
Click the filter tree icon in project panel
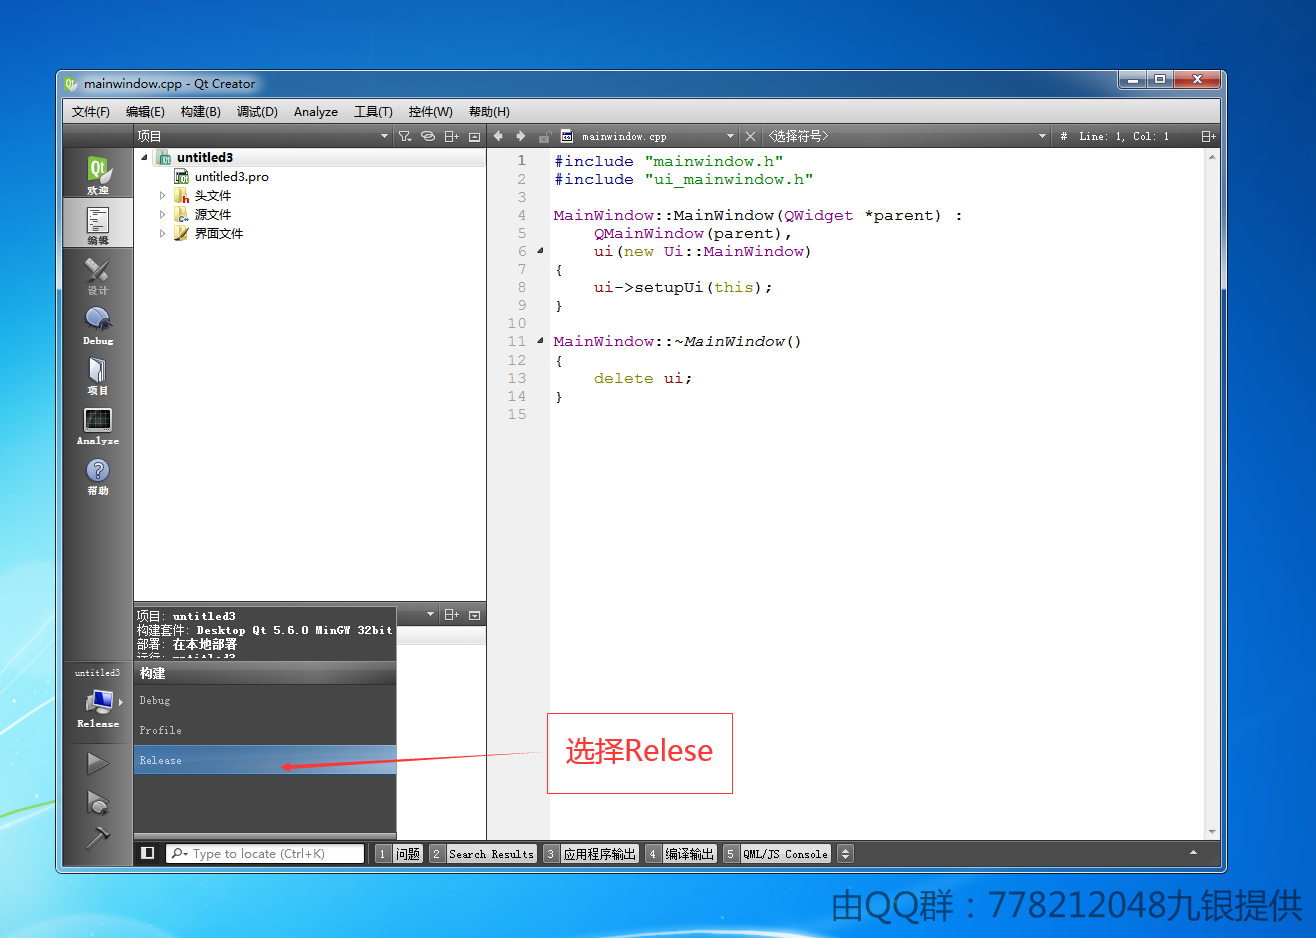coord(405,136)
